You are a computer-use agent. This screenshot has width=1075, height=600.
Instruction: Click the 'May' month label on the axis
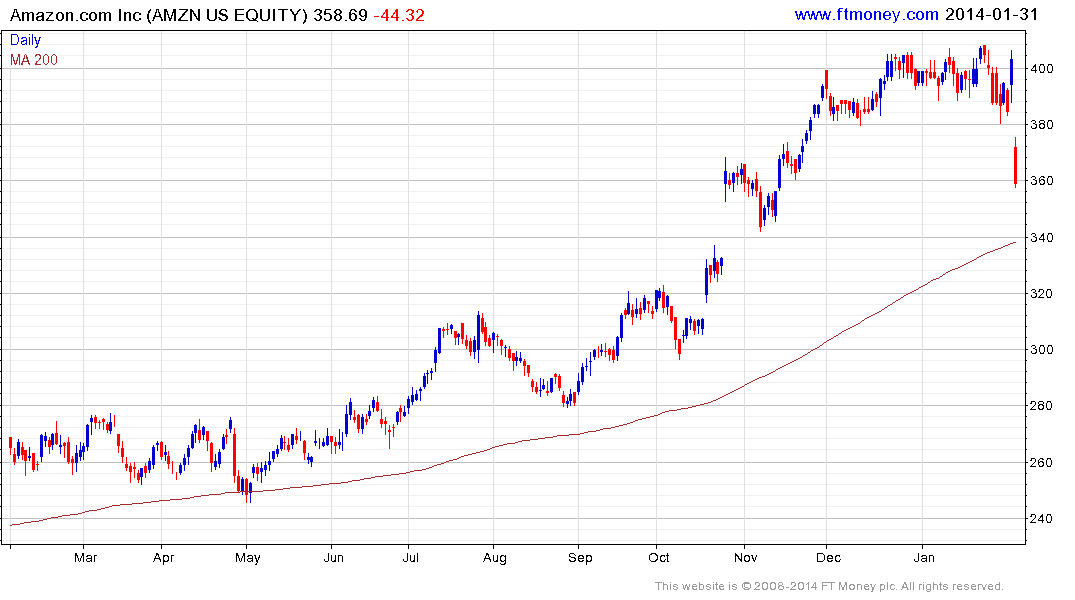point(247,557)
